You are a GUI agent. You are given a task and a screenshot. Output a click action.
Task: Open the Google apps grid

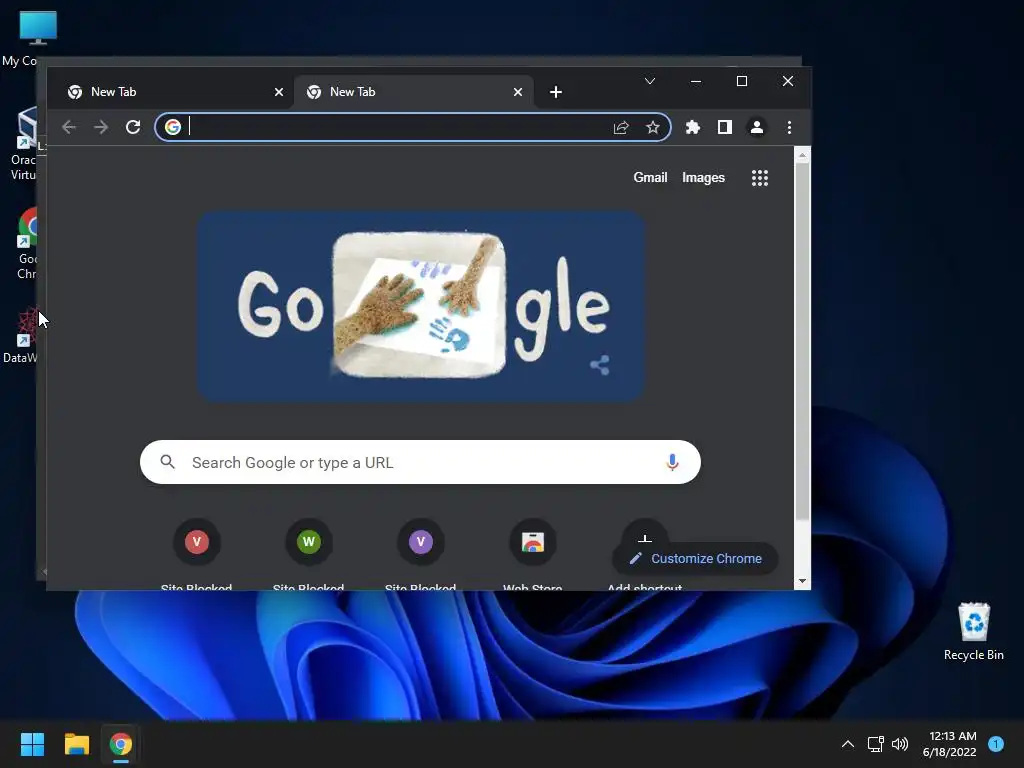tap(760, 178)
